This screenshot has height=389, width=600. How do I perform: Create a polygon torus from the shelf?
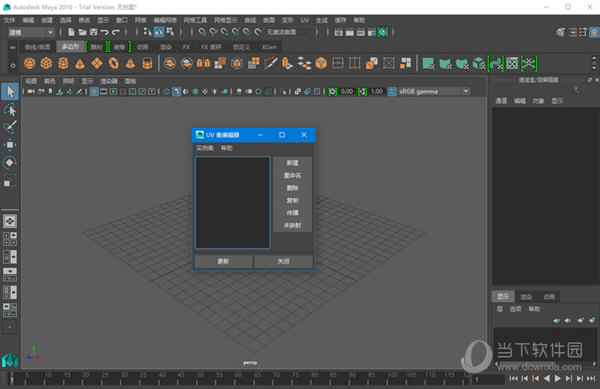114,63
